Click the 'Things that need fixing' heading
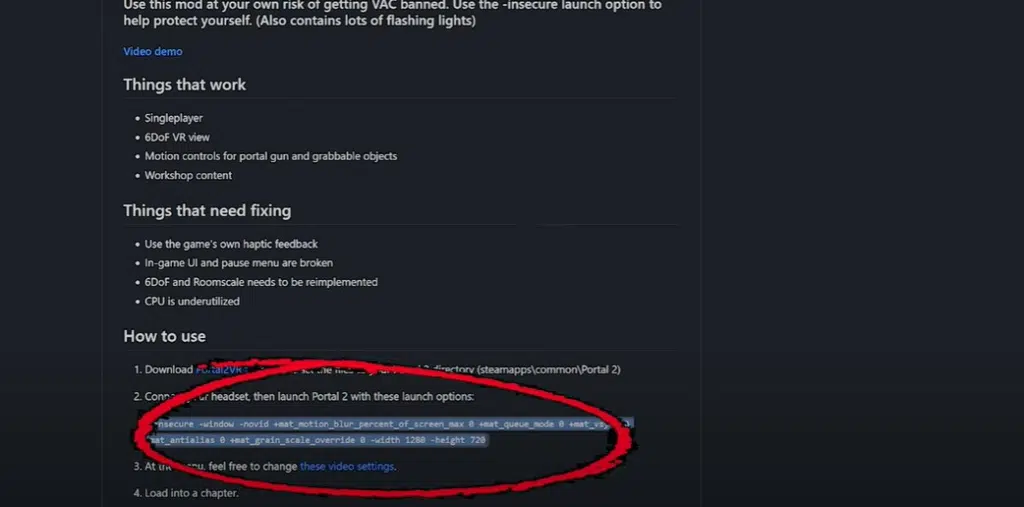The width and height of the screenshot is (1024, 507). (207, 210)
